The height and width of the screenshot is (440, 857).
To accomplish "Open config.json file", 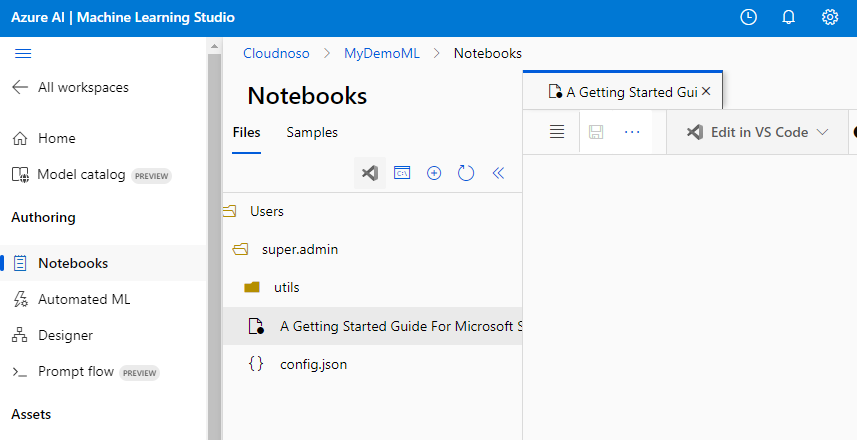I will tap(313, 364).
